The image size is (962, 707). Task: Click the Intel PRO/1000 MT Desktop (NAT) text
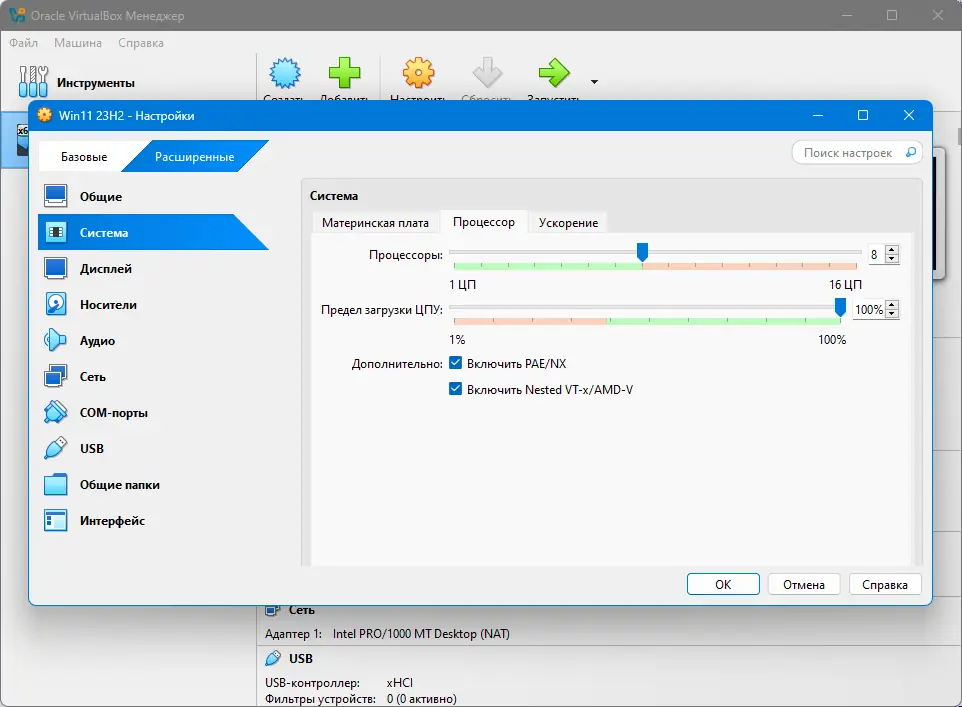421,634
